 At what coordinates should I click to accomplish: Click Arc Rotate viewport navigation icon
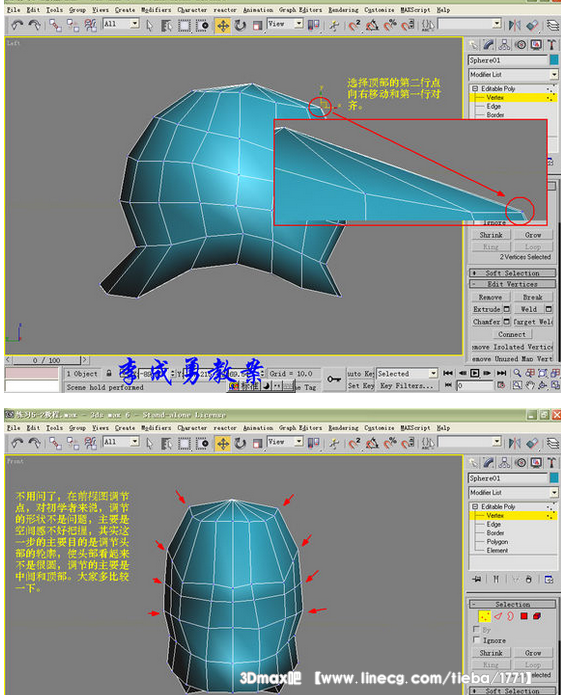[x=543, y=386]
